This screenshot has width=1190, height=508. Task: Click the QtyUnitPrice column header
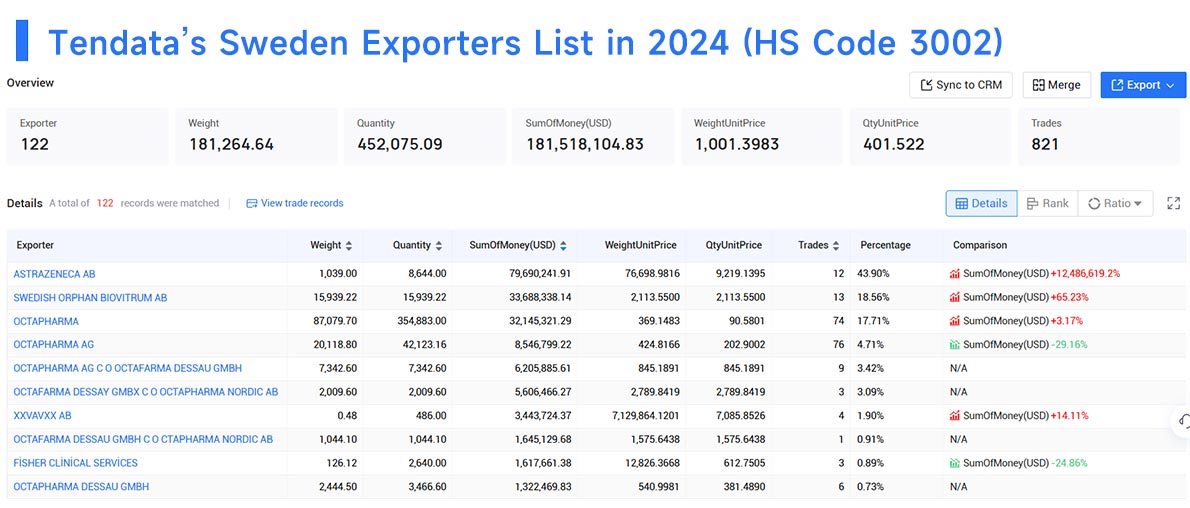[735, 245]
